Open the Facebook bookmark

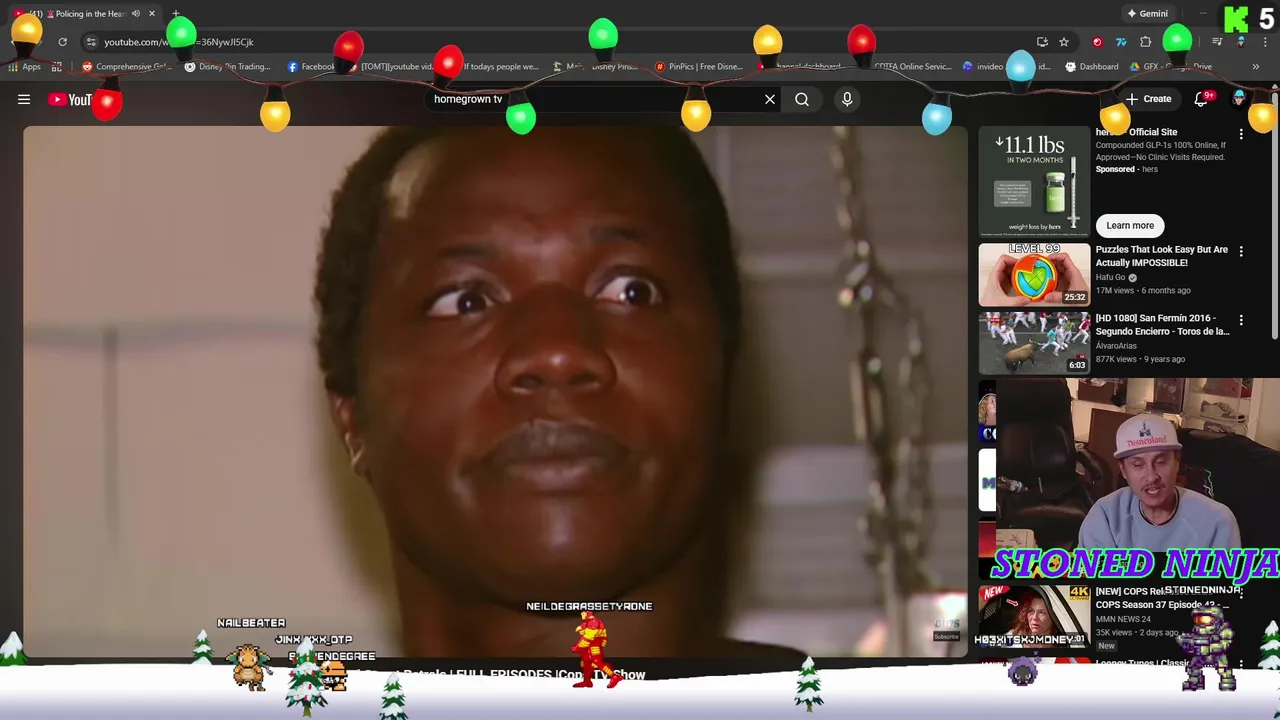pos(311,67)
